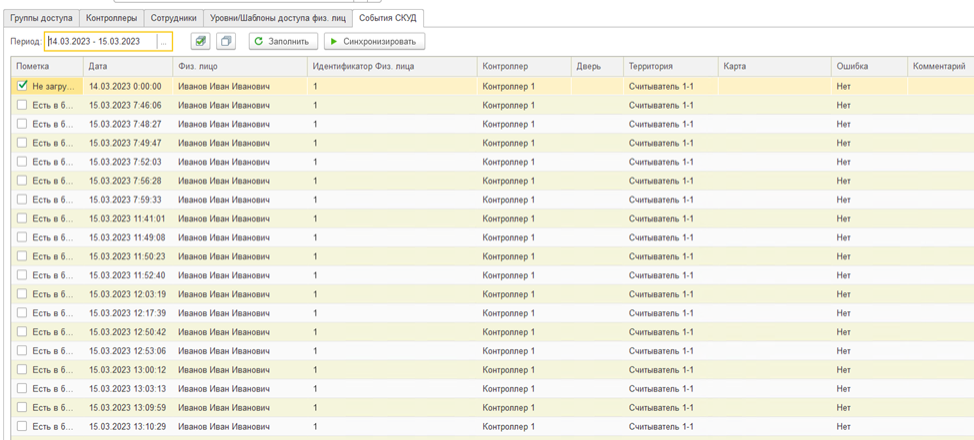Click Контроллер 1 in the 14.03.2023 row

[x=508, y=86]
